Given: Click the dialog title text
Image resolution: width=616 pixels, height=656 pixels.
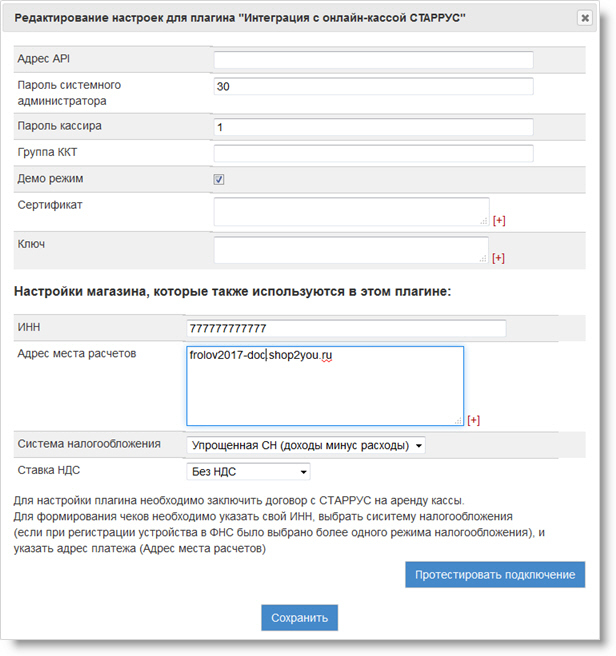Looking at the screenshot, I should pos(240,18).
